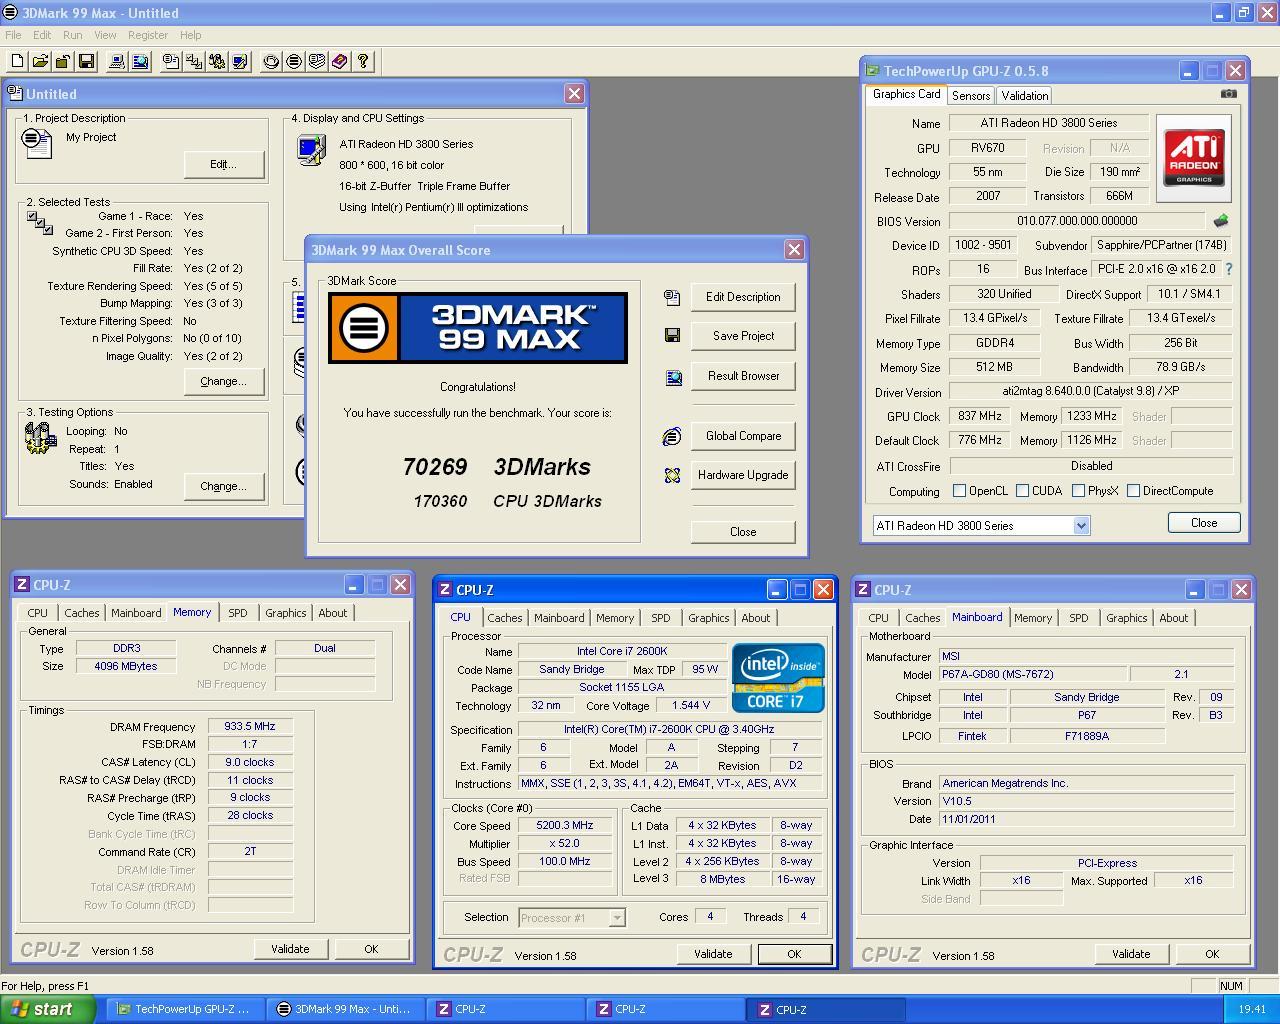The height and width of the screenshot is (1024, 1280).
Task: Click the 170360 CPU 3DMarks score text
Action: 508,502
